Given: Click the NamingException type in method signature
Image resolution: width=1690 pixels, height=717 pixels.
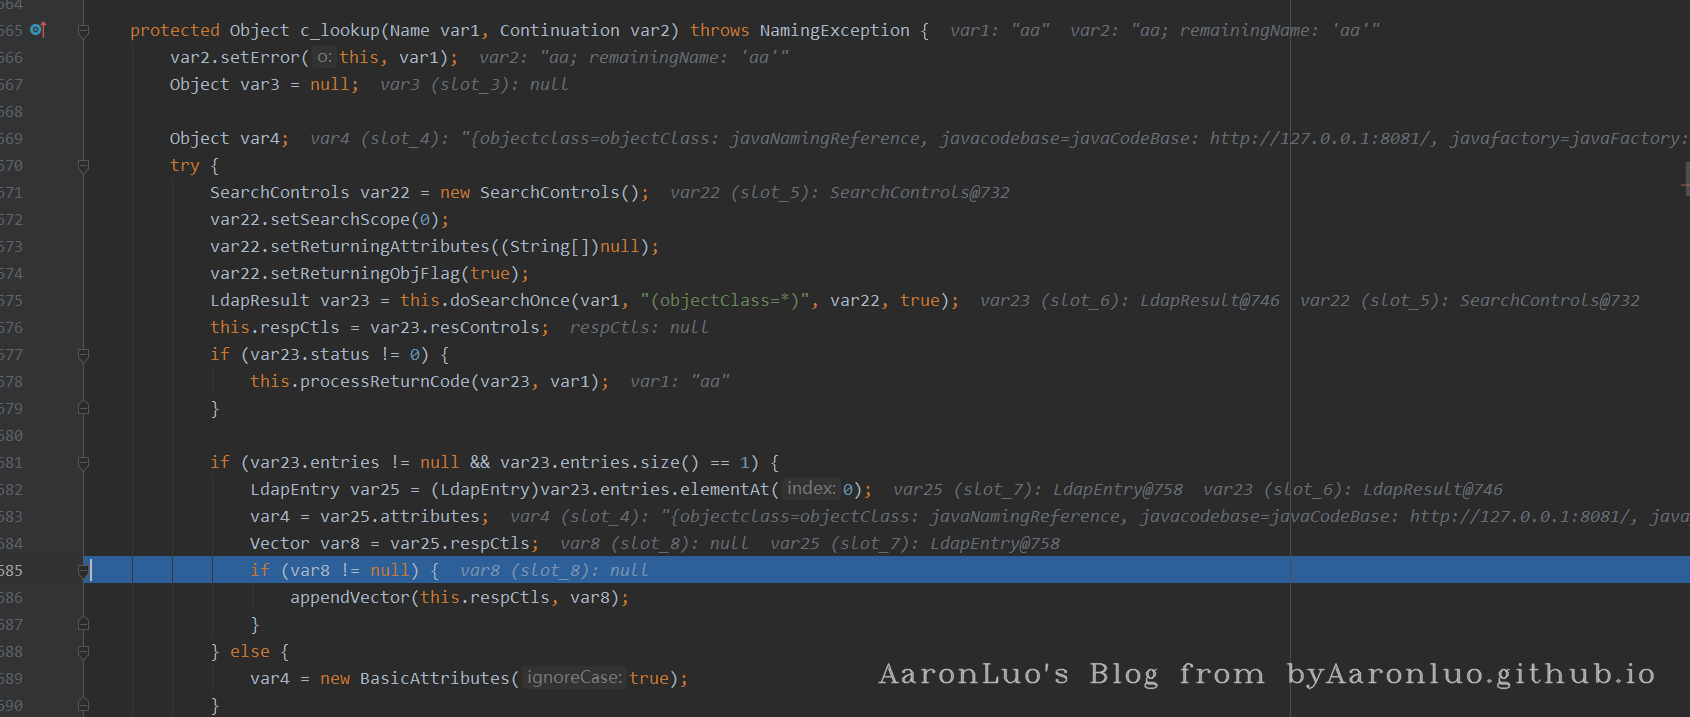Looking at the screenshot, I should 834,31.
